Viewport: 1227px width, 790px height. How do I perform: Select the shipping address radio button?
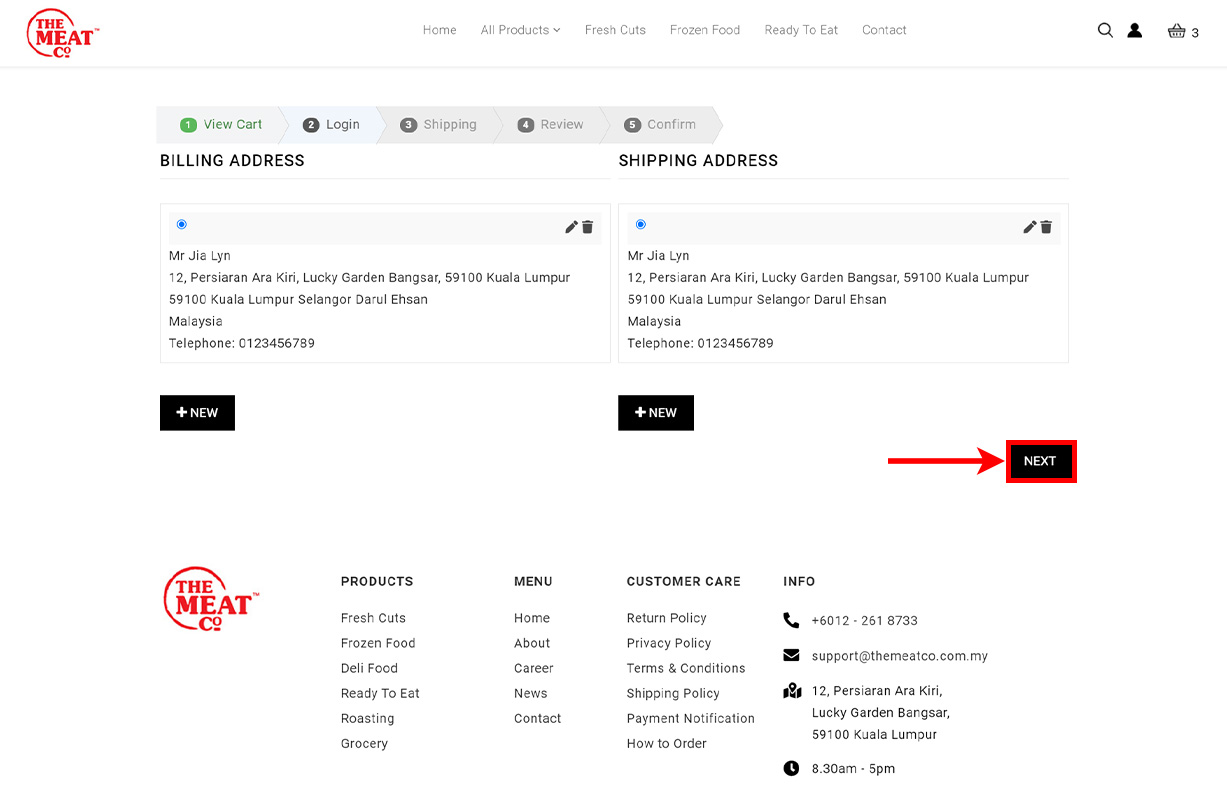(x=640, y=224)
